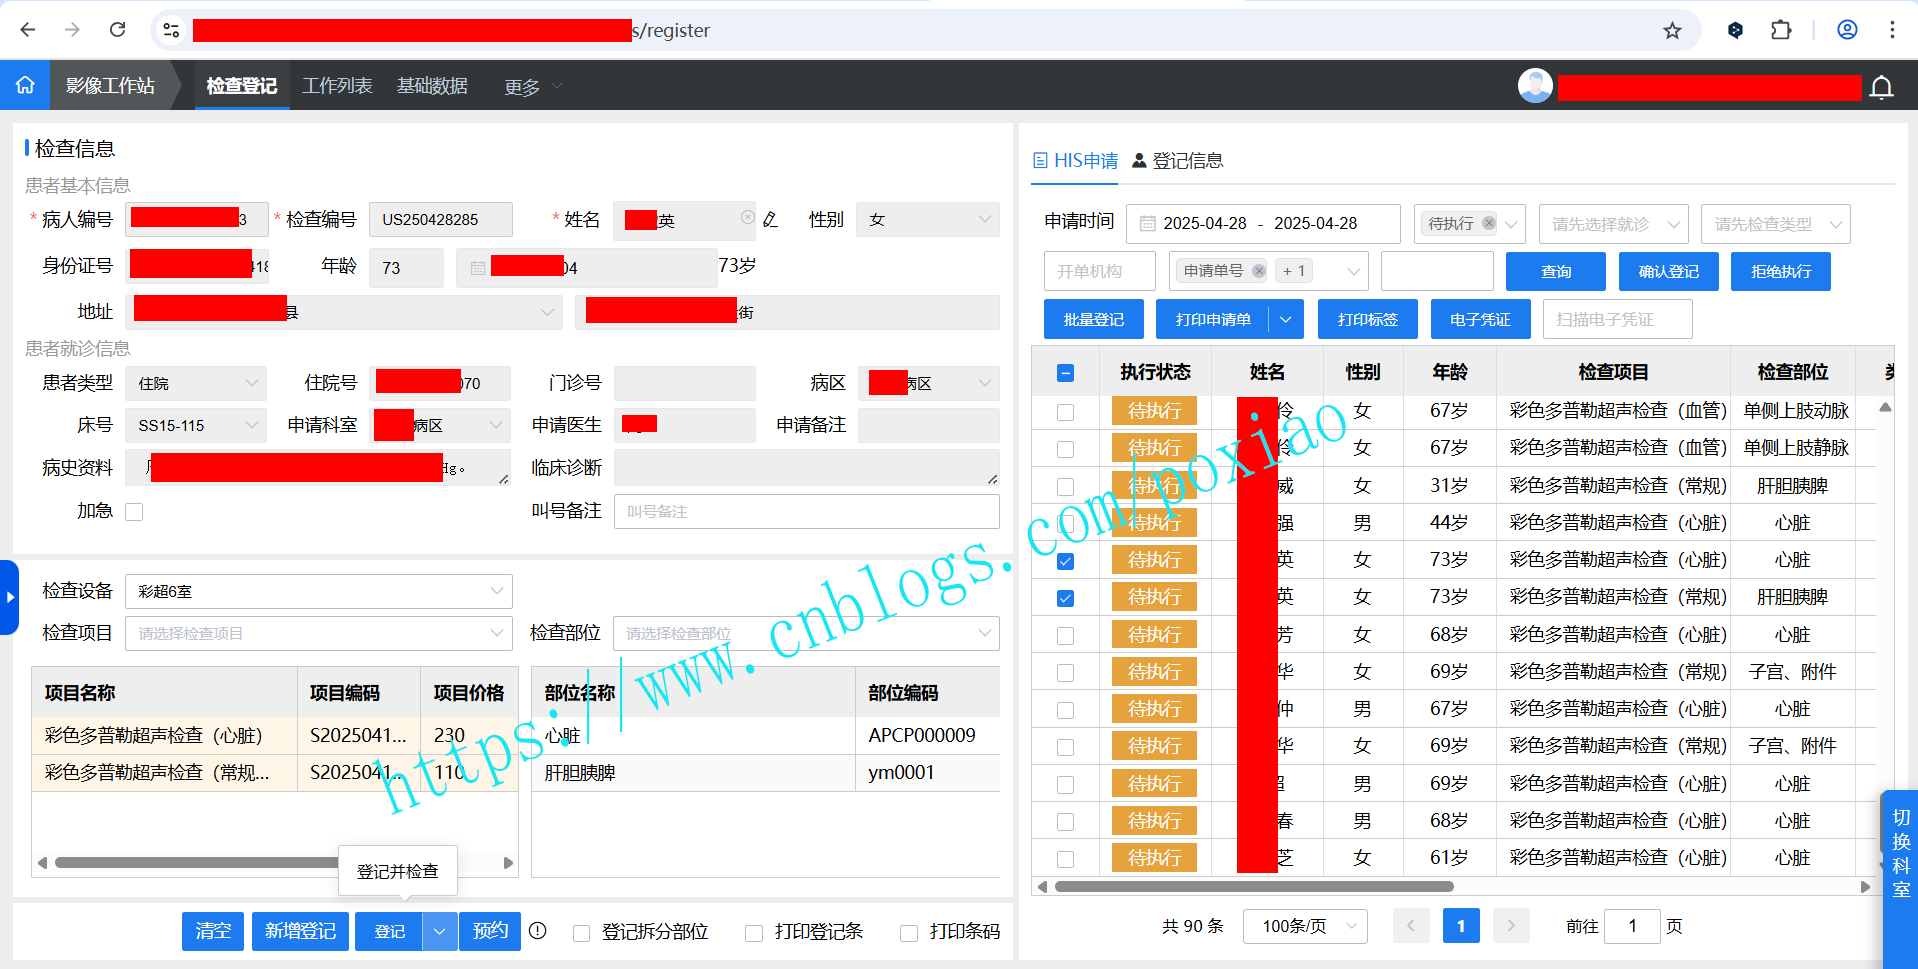Image resolution: width=1918 pixels, height=969 pixels.
Task: Expand the left side panel arrow
Action: click(x=9, y=597)
